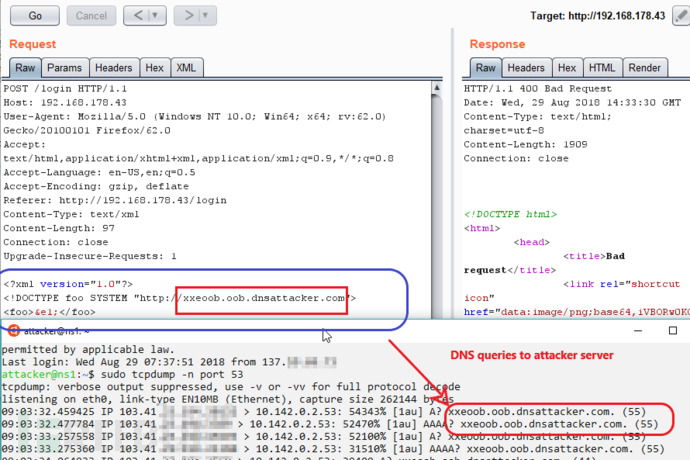Open the Request XML tab
The image size is (690, 460).
coord(186,68)
